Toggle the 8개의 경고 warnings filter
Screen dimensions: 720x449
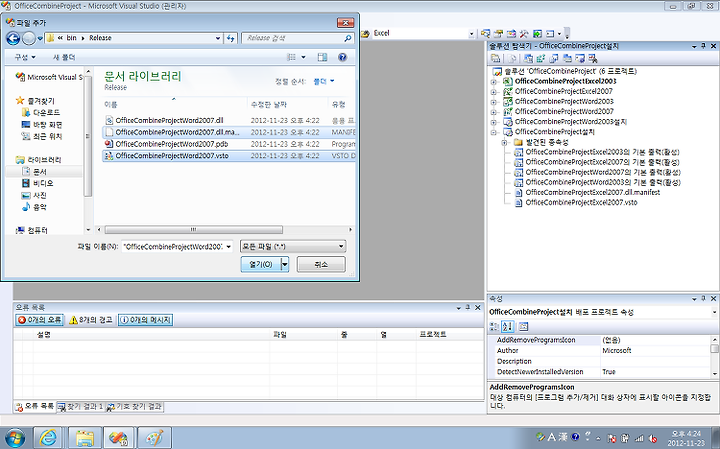90,320
